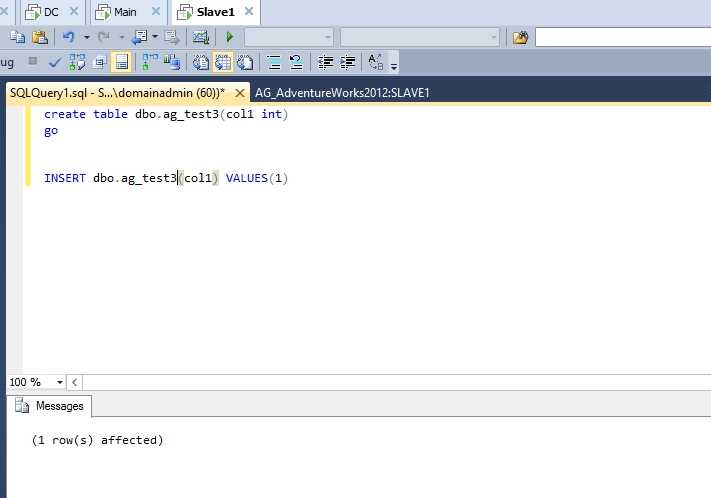Image resolution: width=711 pixels, height=498 pixels.
Task: Toggle IntelliSense Enabled
Action: point(121,62)
